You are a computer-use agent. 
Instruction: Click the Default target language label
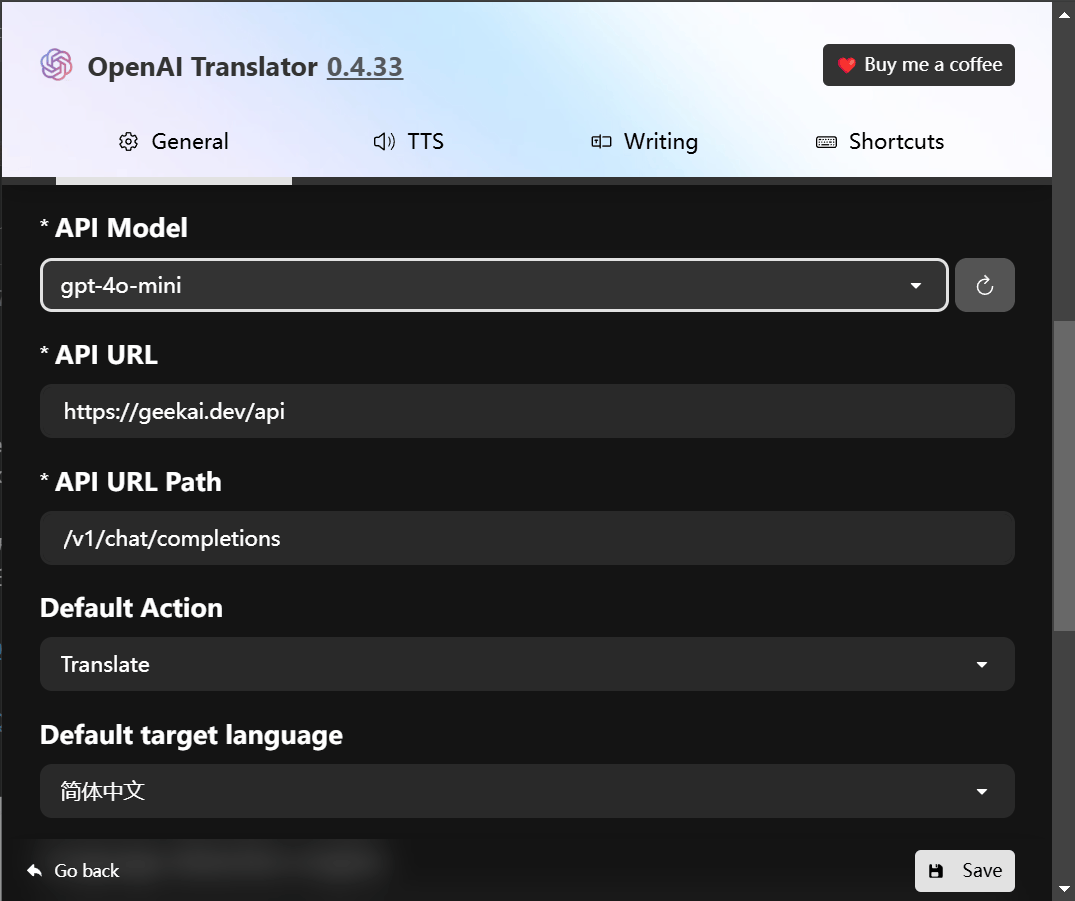(191, 735)
